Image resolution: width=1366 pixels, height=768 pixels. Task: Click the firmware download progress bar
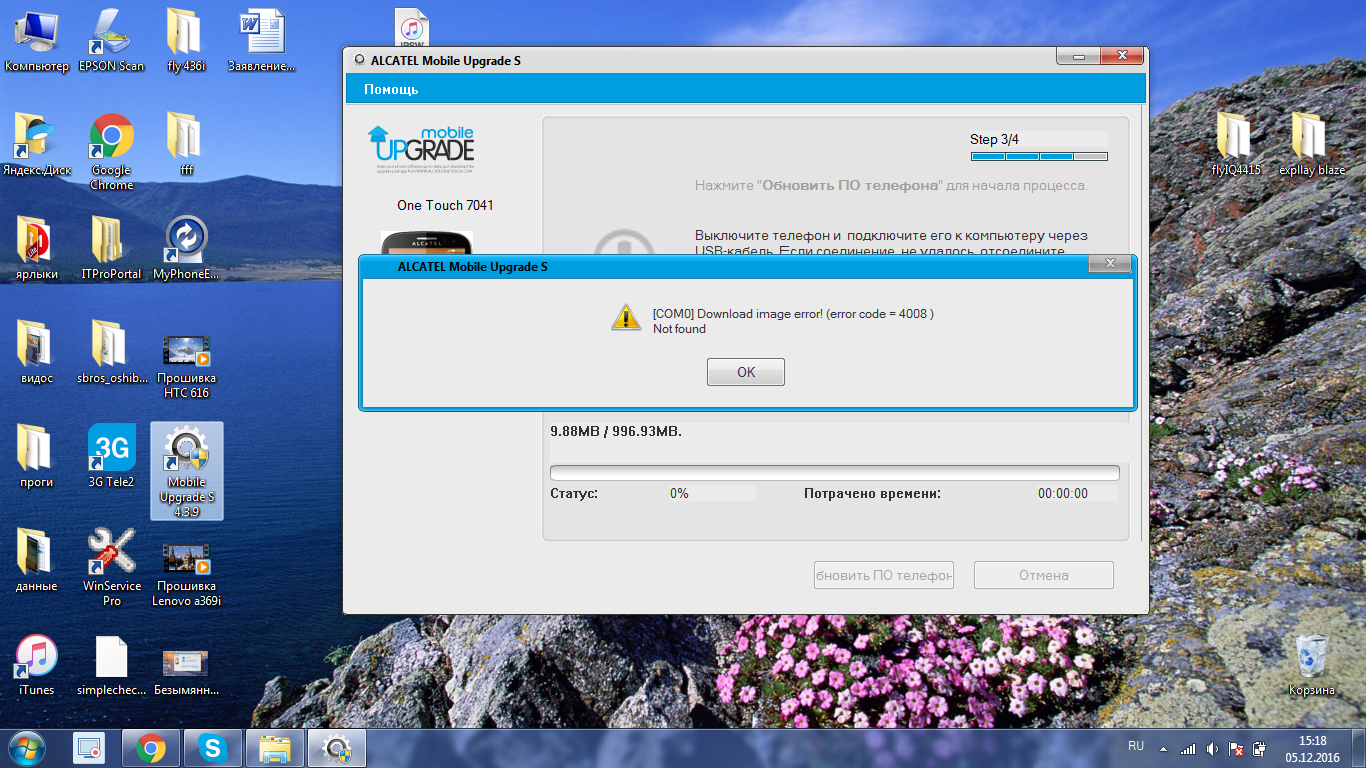(834, 473)
